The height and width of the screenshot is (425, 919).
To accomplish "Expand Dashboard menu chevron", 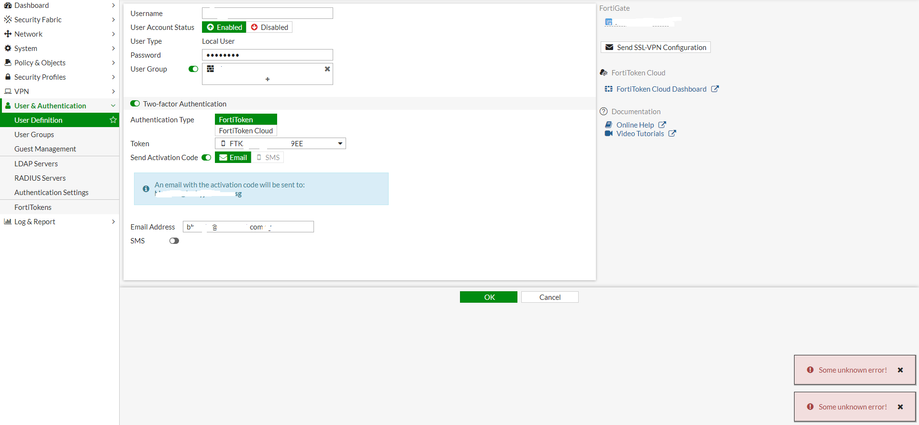I will point(113,5).
